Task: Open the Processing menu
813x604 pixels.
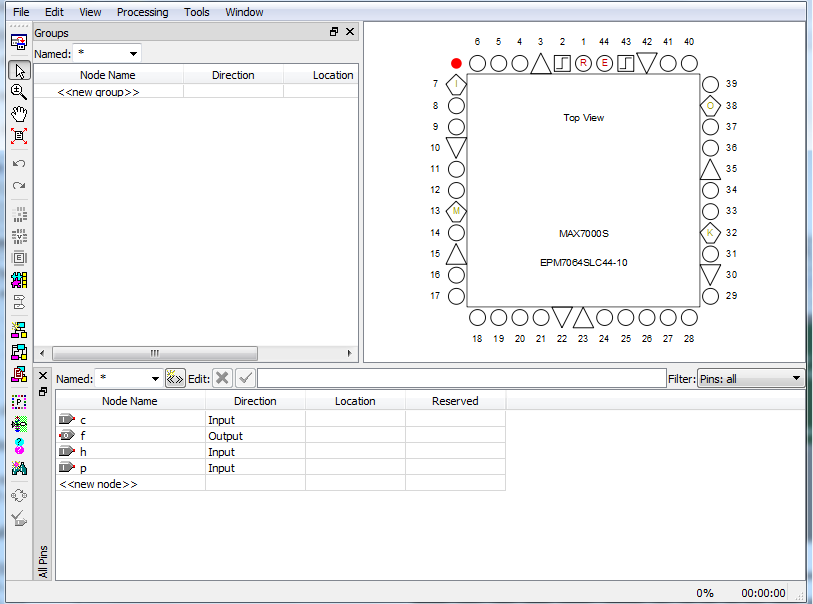Action: tap(143, 12)
